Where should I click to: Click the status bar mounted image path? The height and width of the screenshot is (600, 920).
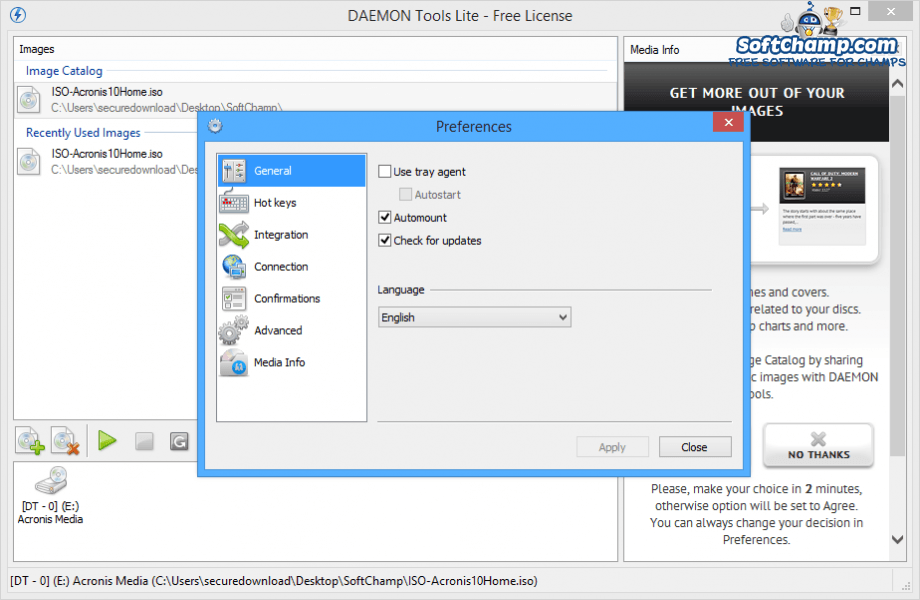click(273, 581)
